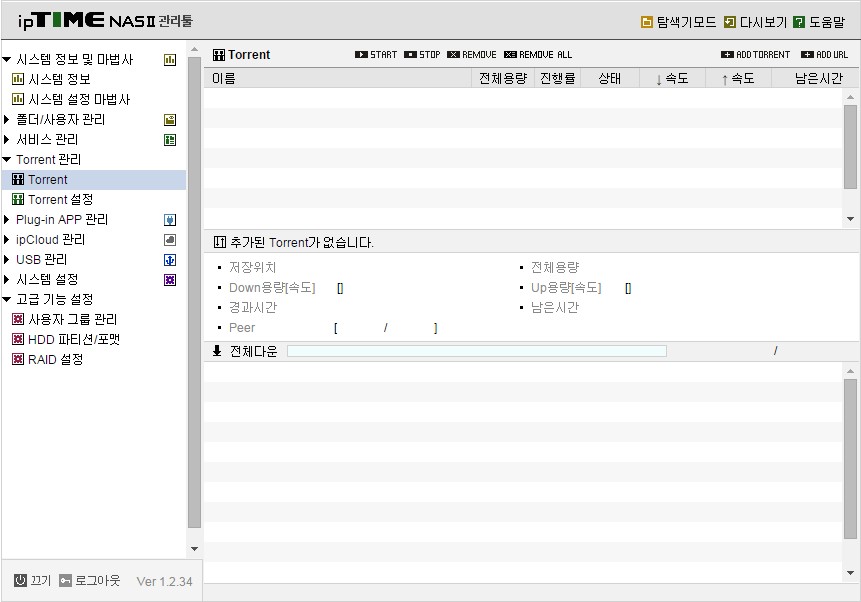Click the ipCloud category icon
This screenshot has width=861, height=602.
click(170, 240)
